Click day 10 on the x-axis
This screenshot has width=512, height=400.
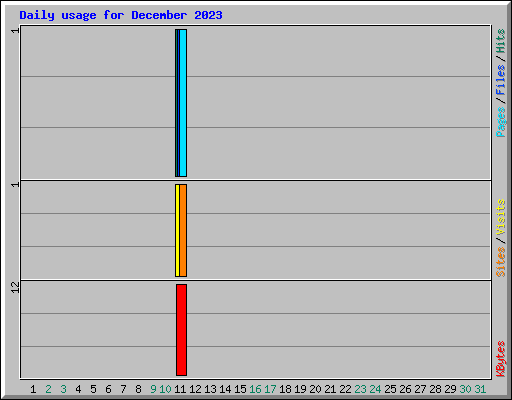click(x=165, y=389)
